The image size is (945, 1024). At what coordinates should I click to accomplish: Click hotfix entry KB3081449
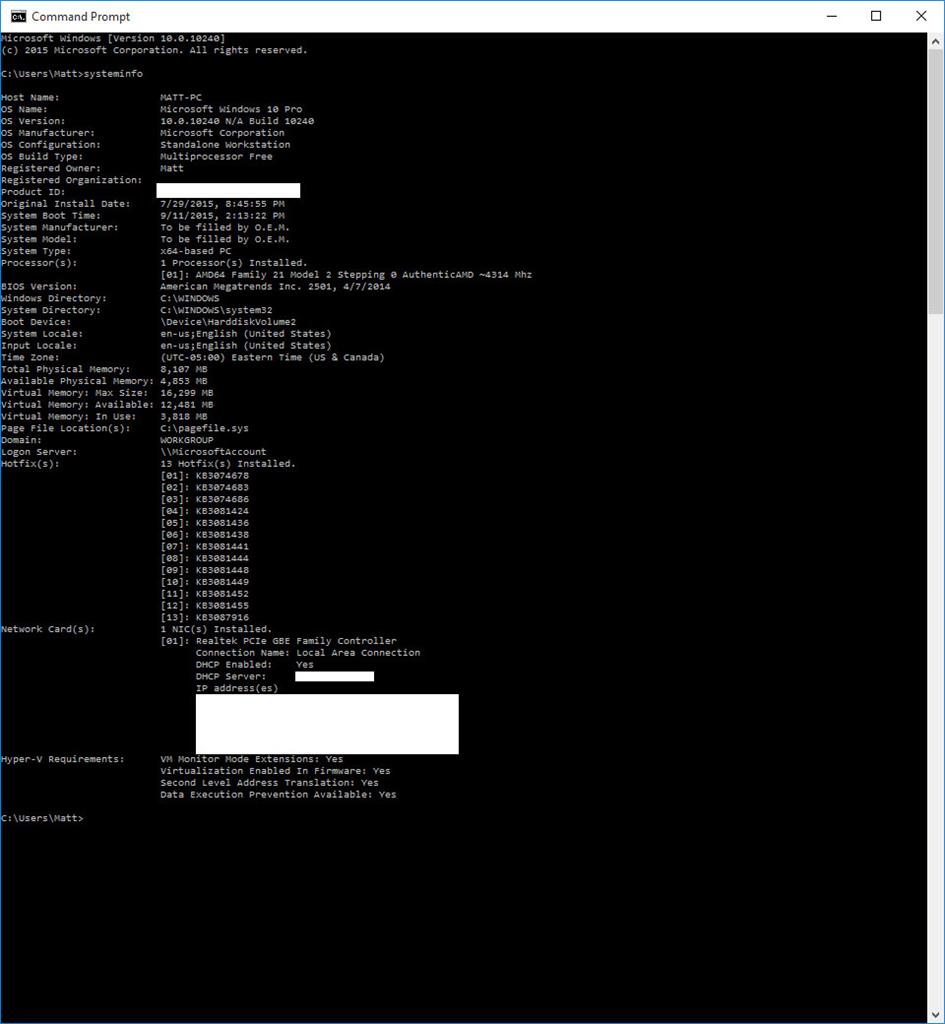[204, 581]
